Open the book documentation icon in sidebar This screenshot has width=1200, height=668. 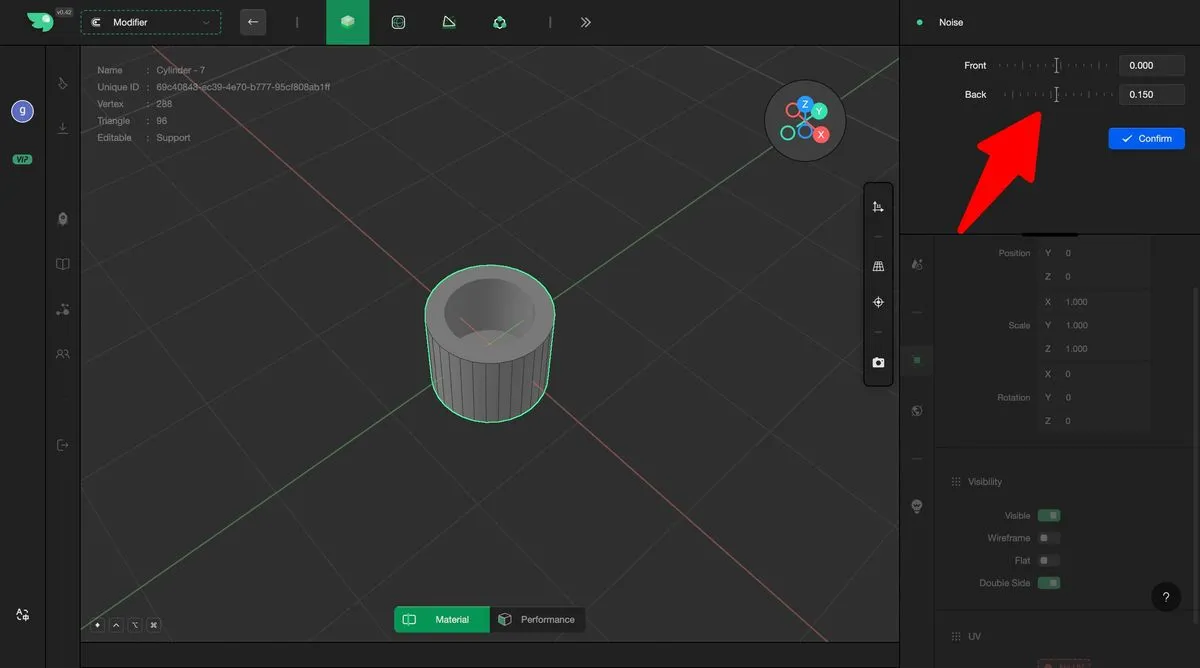pos(63,264)
